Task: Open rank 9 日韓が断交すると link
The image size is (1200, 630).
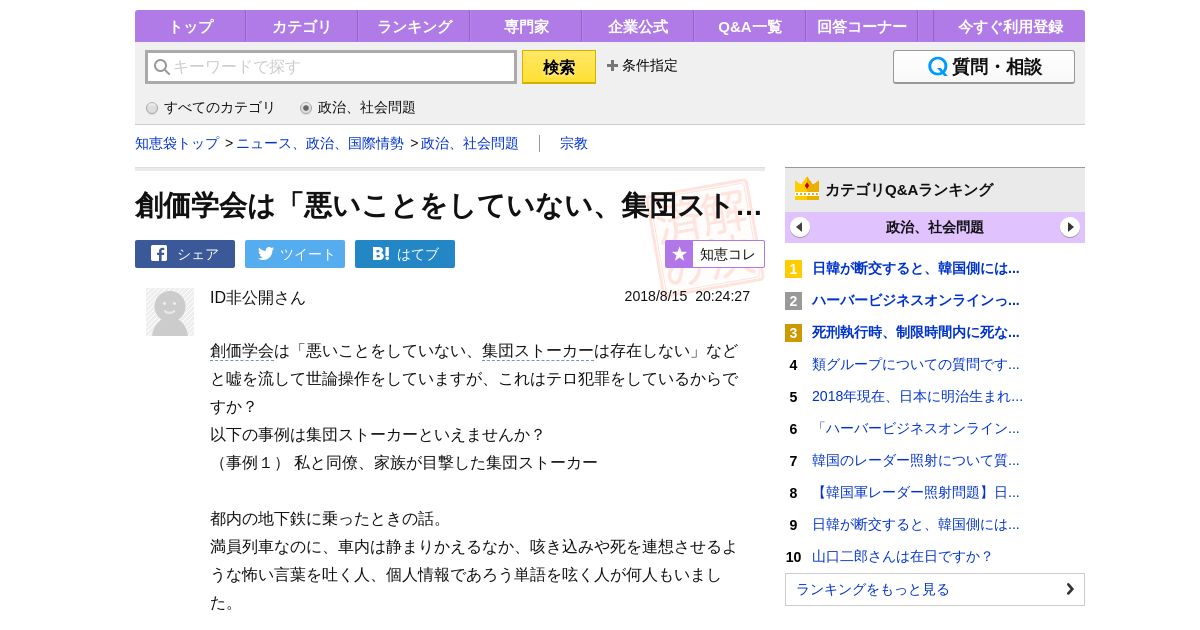Action: coord(916,525)
